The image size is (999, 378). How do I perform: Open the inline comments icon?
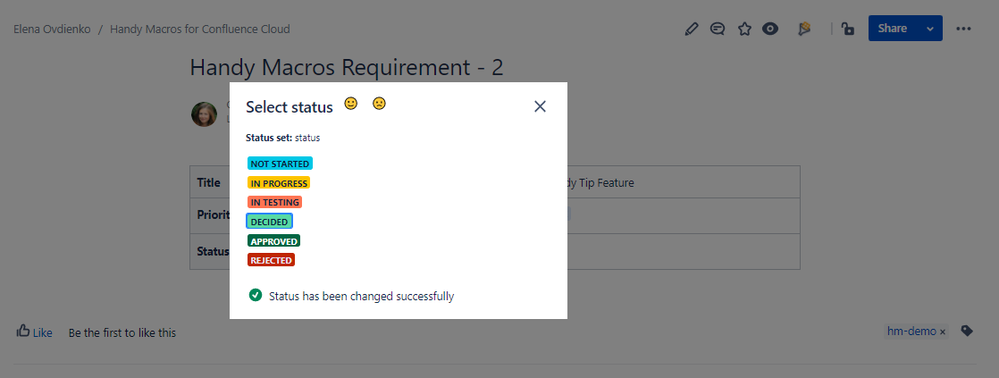coord(717,29)
